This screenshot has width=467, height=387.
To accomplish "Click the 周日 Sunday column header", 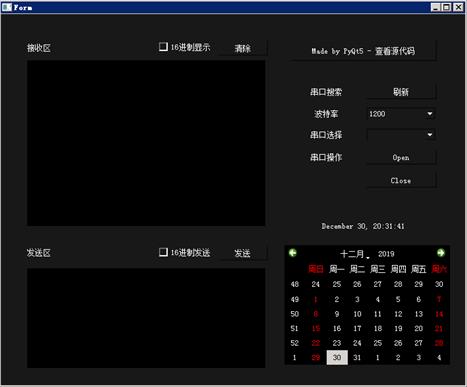I will tap(316, 269).
